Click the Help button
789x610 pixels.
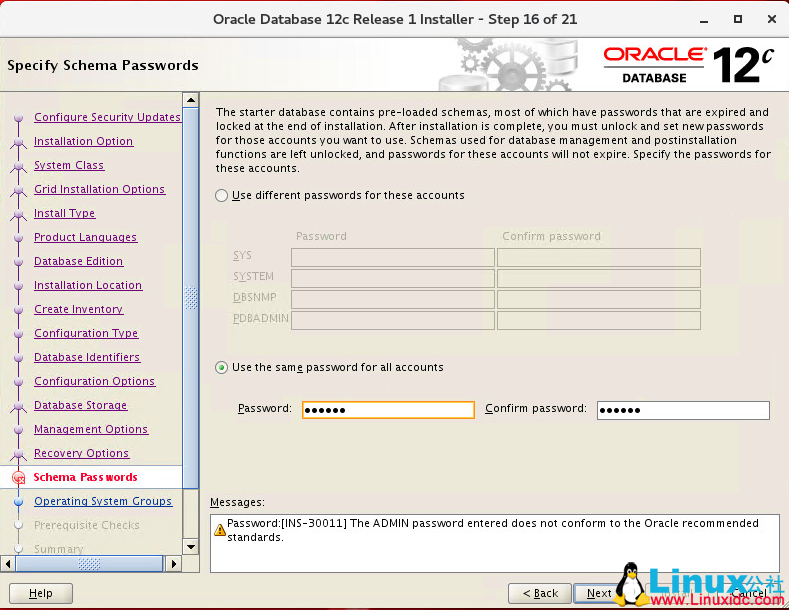41,593
